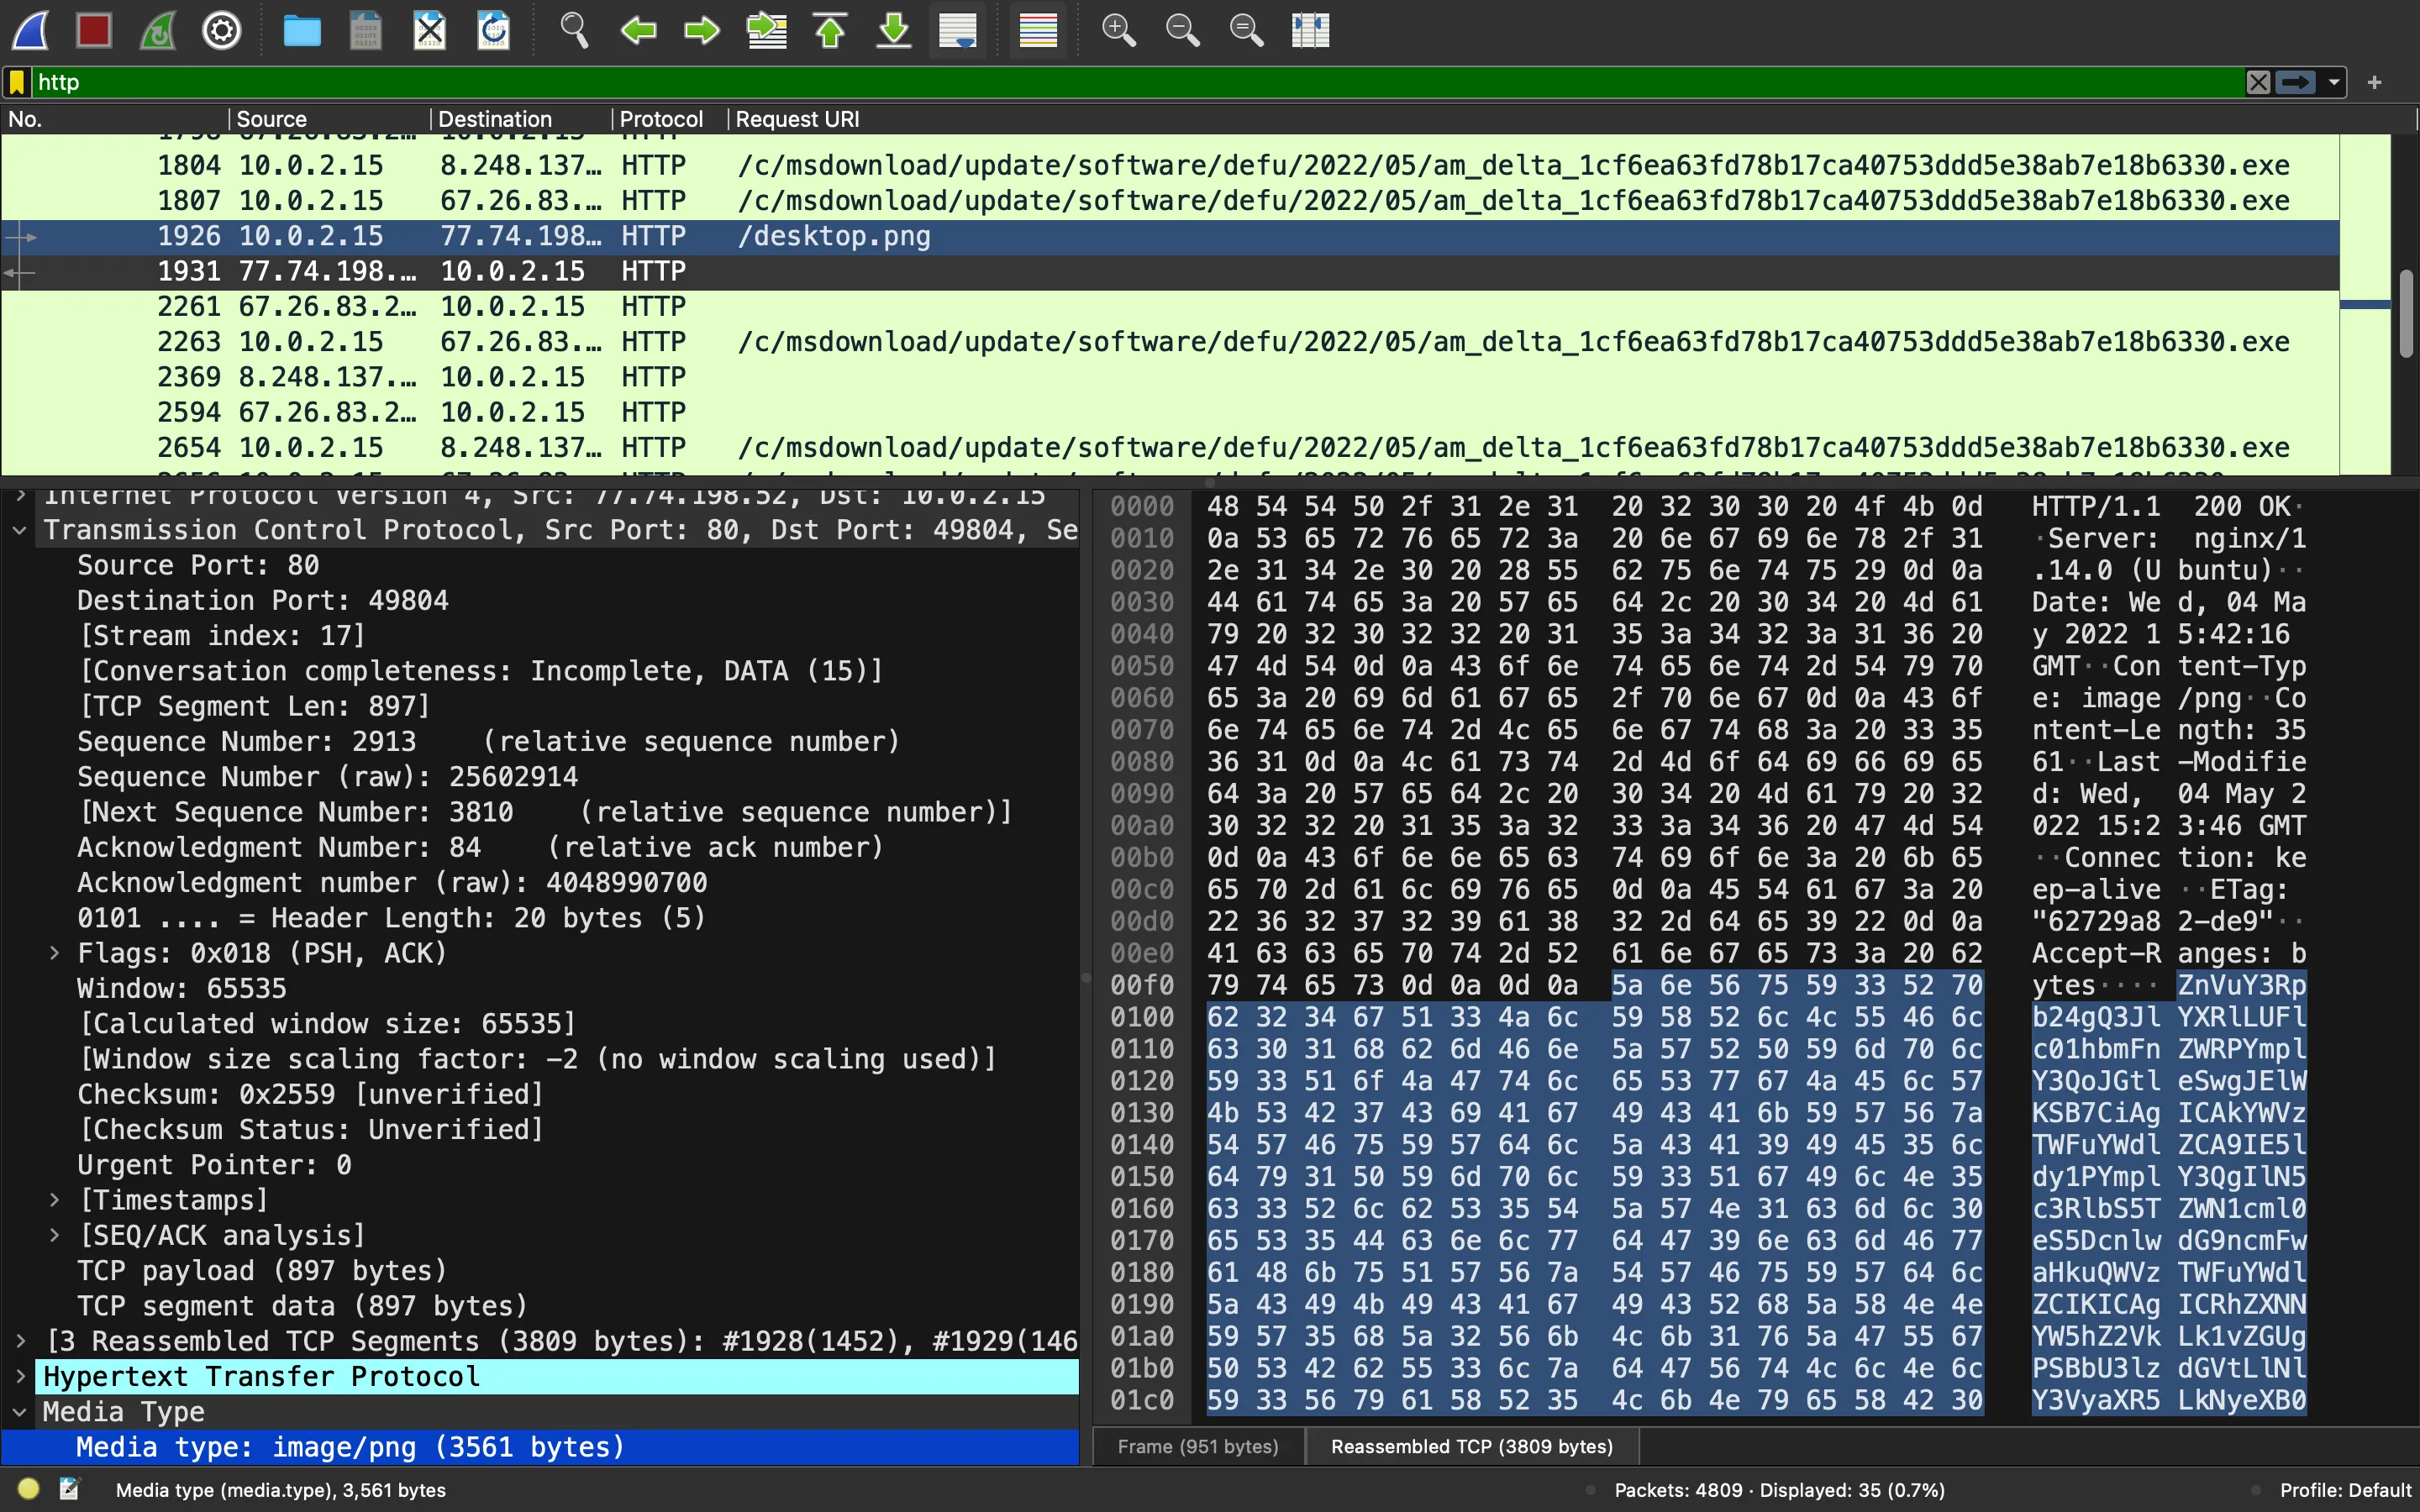Open display filter bookmarks
2420x1512 pixels.
coord(17,82)
